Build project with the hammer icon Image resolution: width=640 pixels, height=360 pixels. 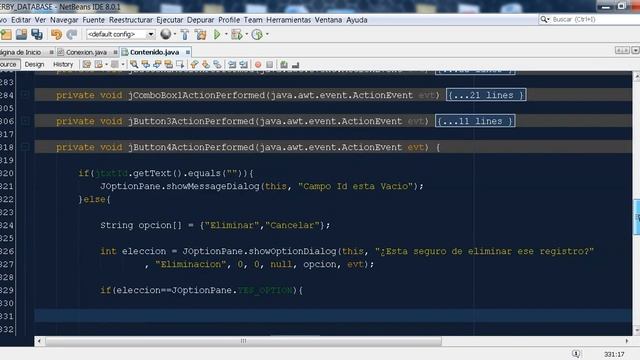185,35
